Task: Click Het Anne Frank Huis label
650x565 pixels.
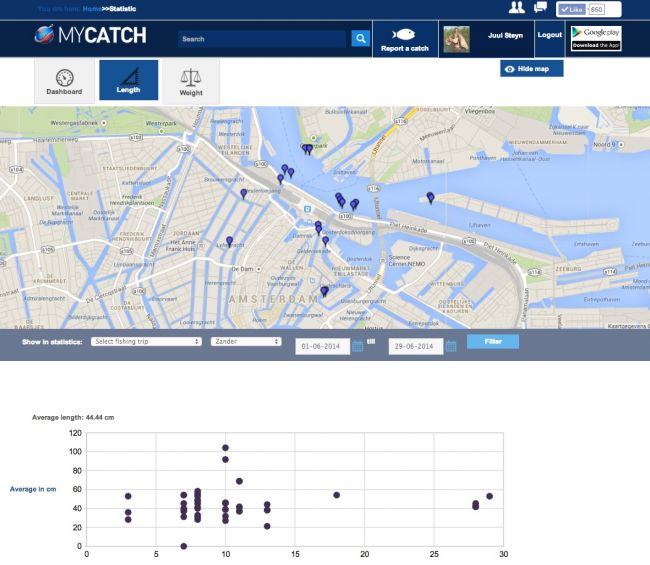Action: point(181,245)
